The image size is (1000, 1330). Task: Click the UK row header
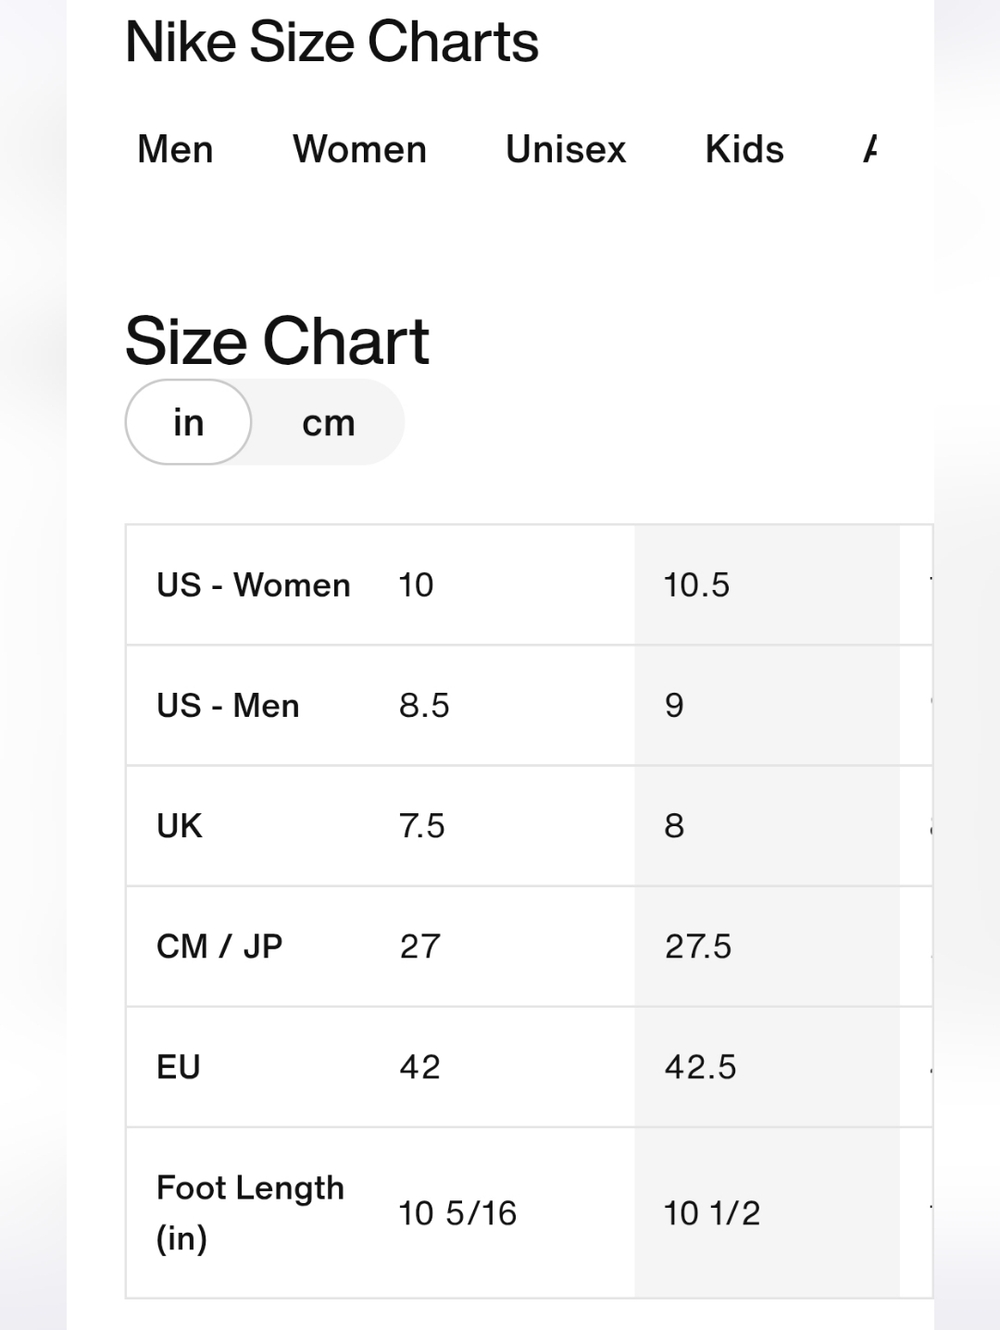pos(179,826)
